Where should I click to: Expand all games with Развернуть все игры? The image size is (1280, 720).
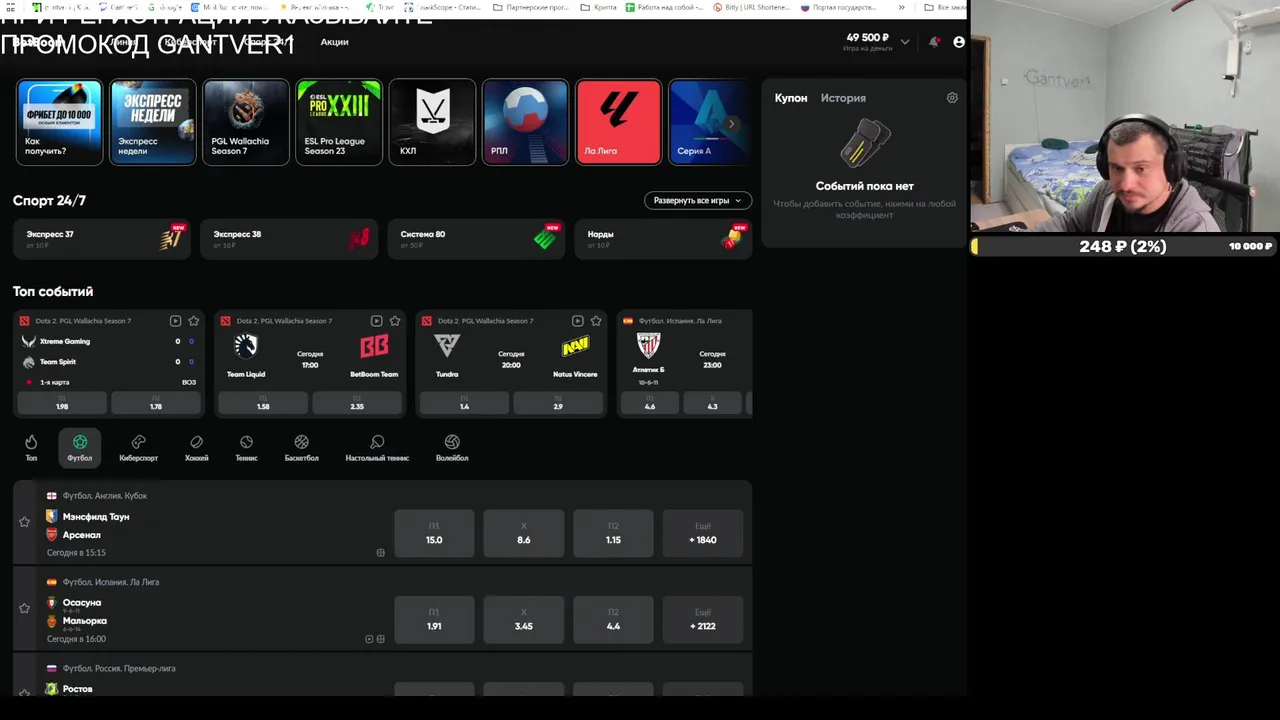698,200
